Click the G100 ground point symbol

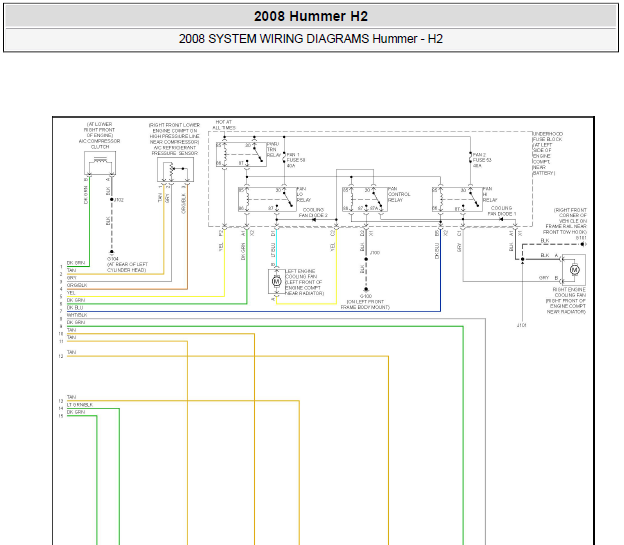pos(366,290)
